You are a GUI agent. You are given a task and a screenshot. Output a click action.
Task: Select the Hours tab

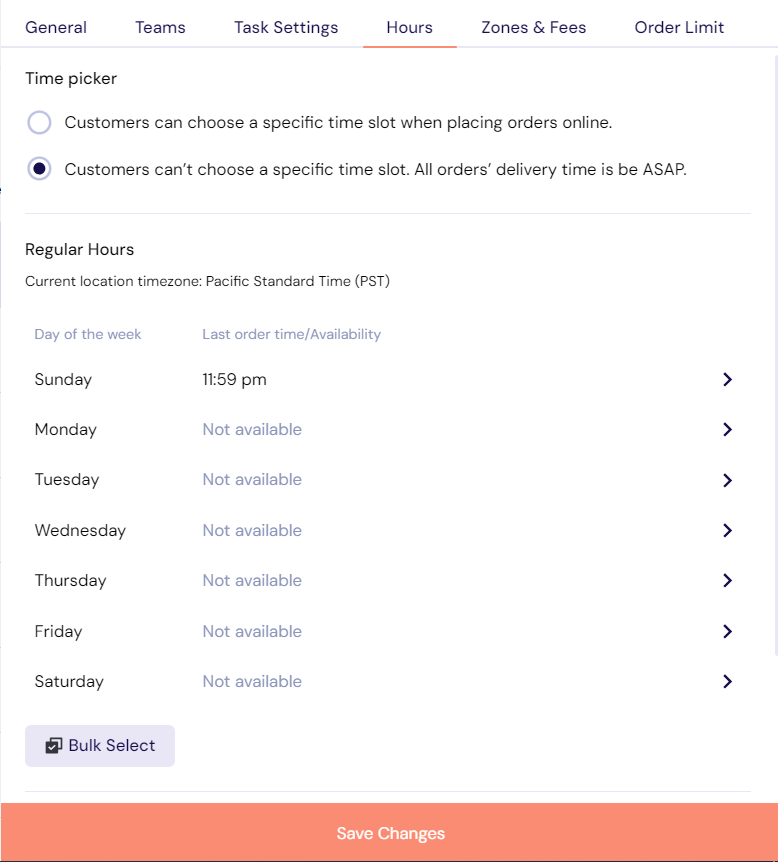[x=410, y=27]
